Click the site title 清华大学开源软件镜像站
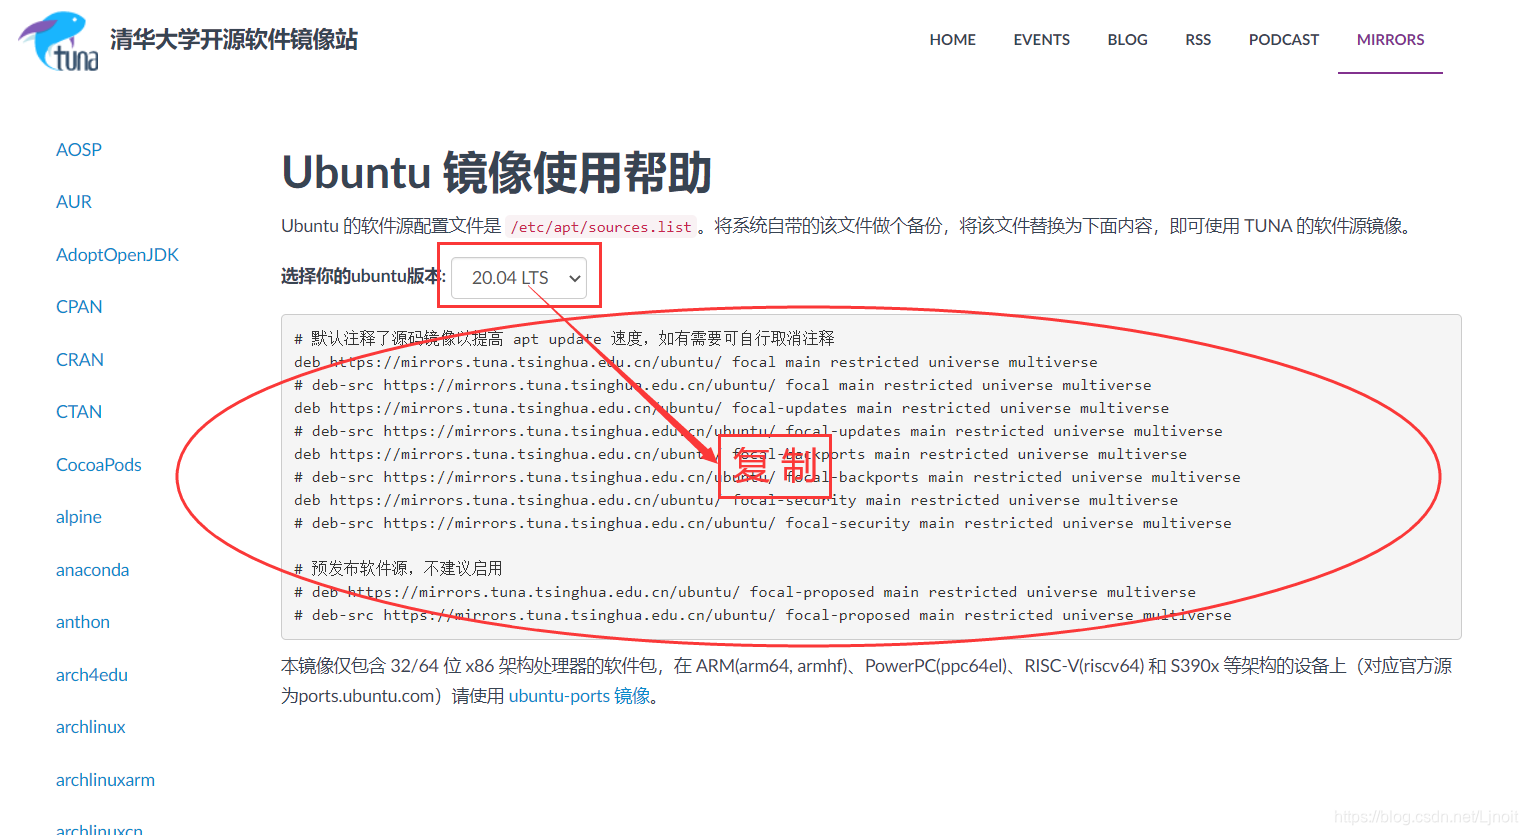 pyautogui.click(x=234, y=40)
